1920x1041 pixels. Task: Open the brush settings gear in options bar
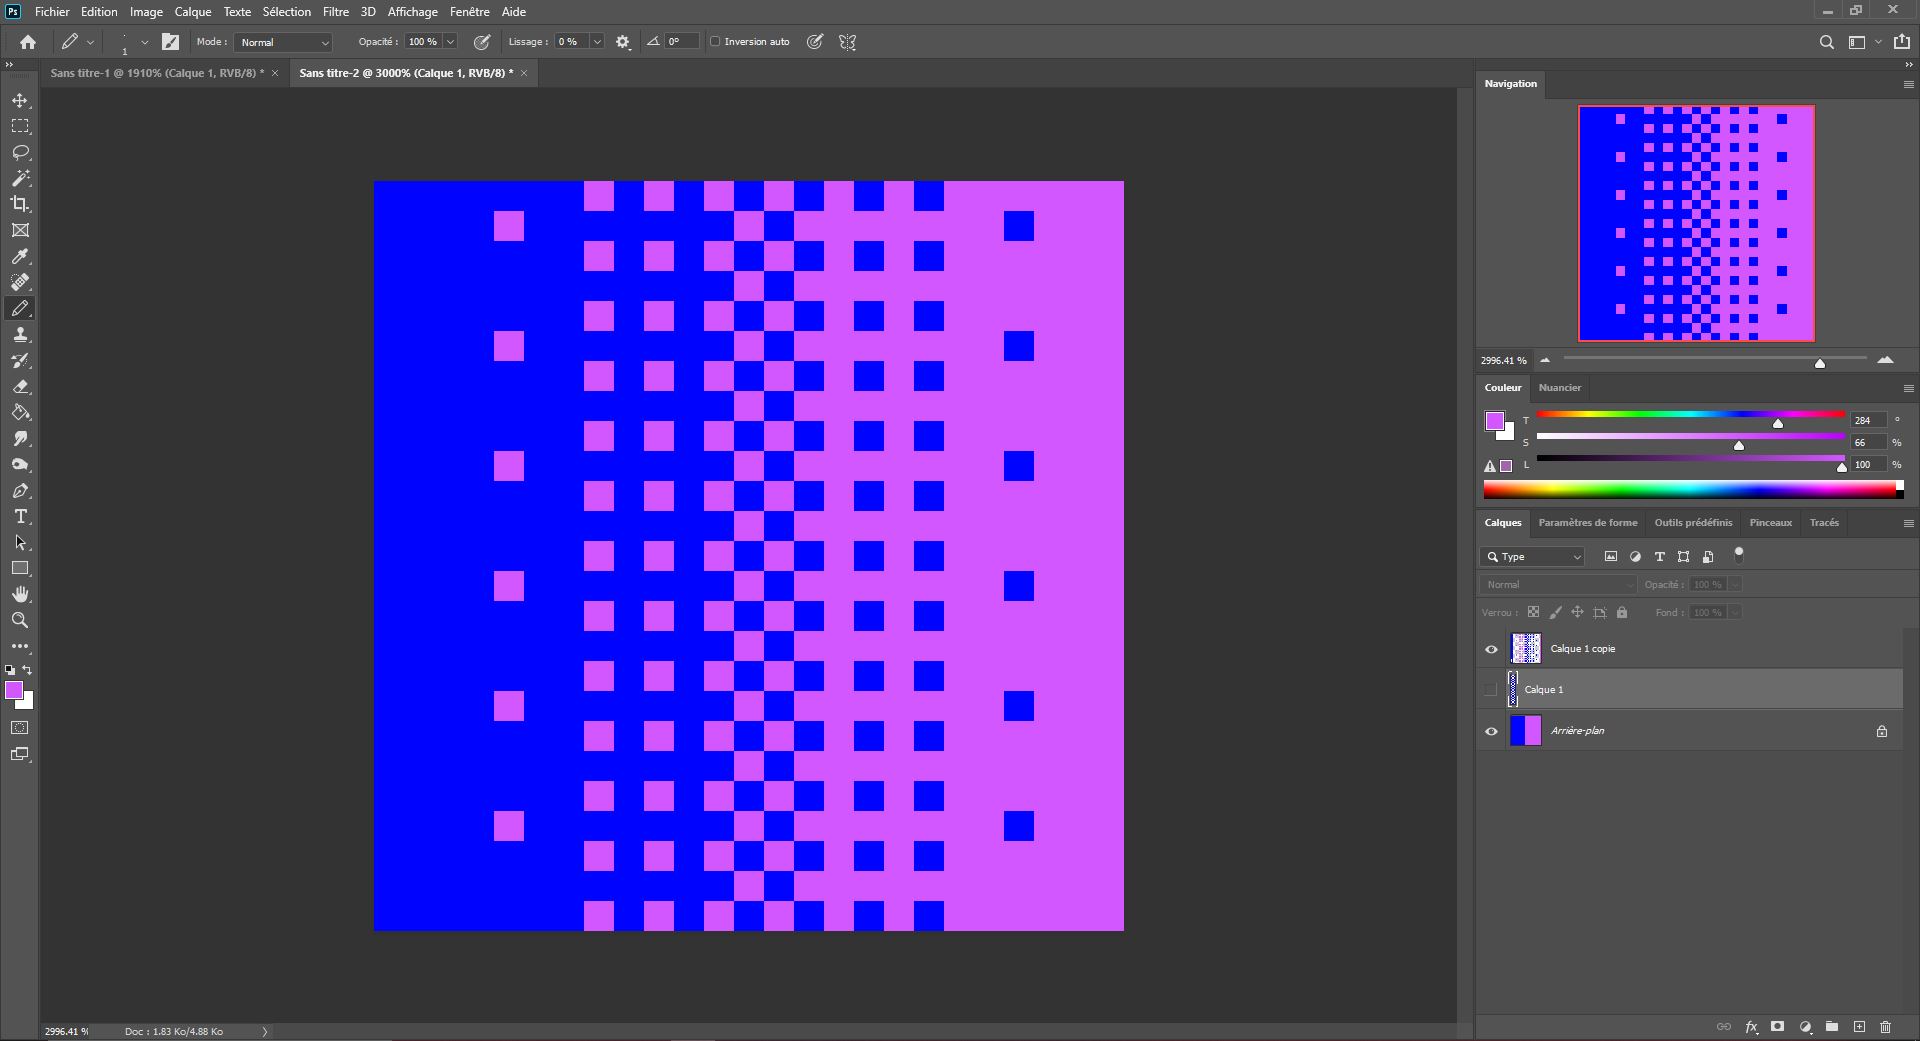point(622,42)
